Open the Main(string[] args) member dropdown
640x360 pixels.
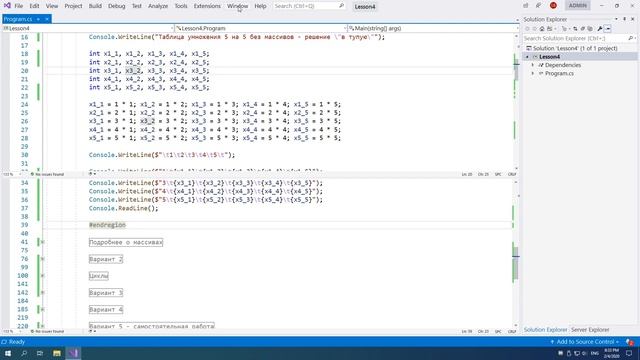coord(433,28)
